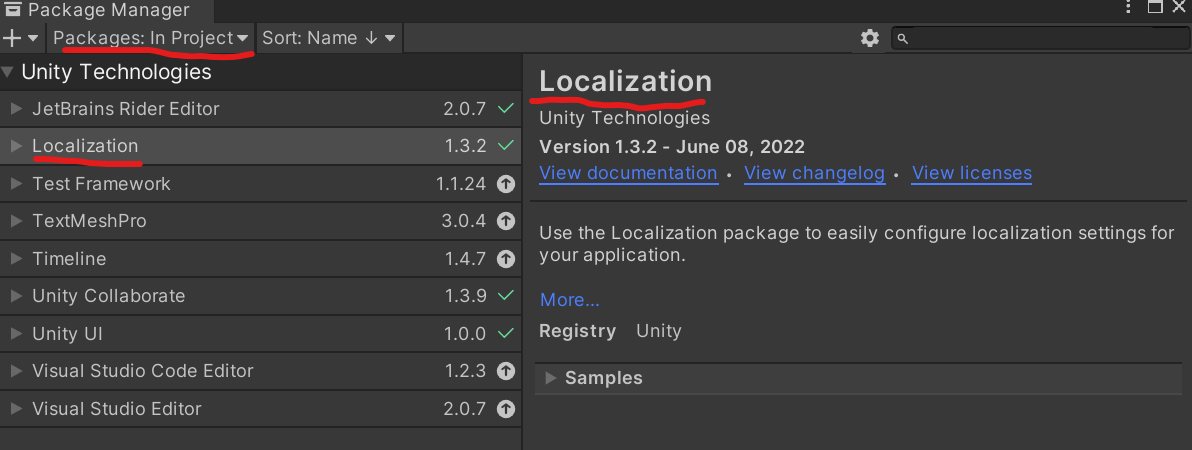
Task: Open the View licenses link
Action: tap(972, 173)
